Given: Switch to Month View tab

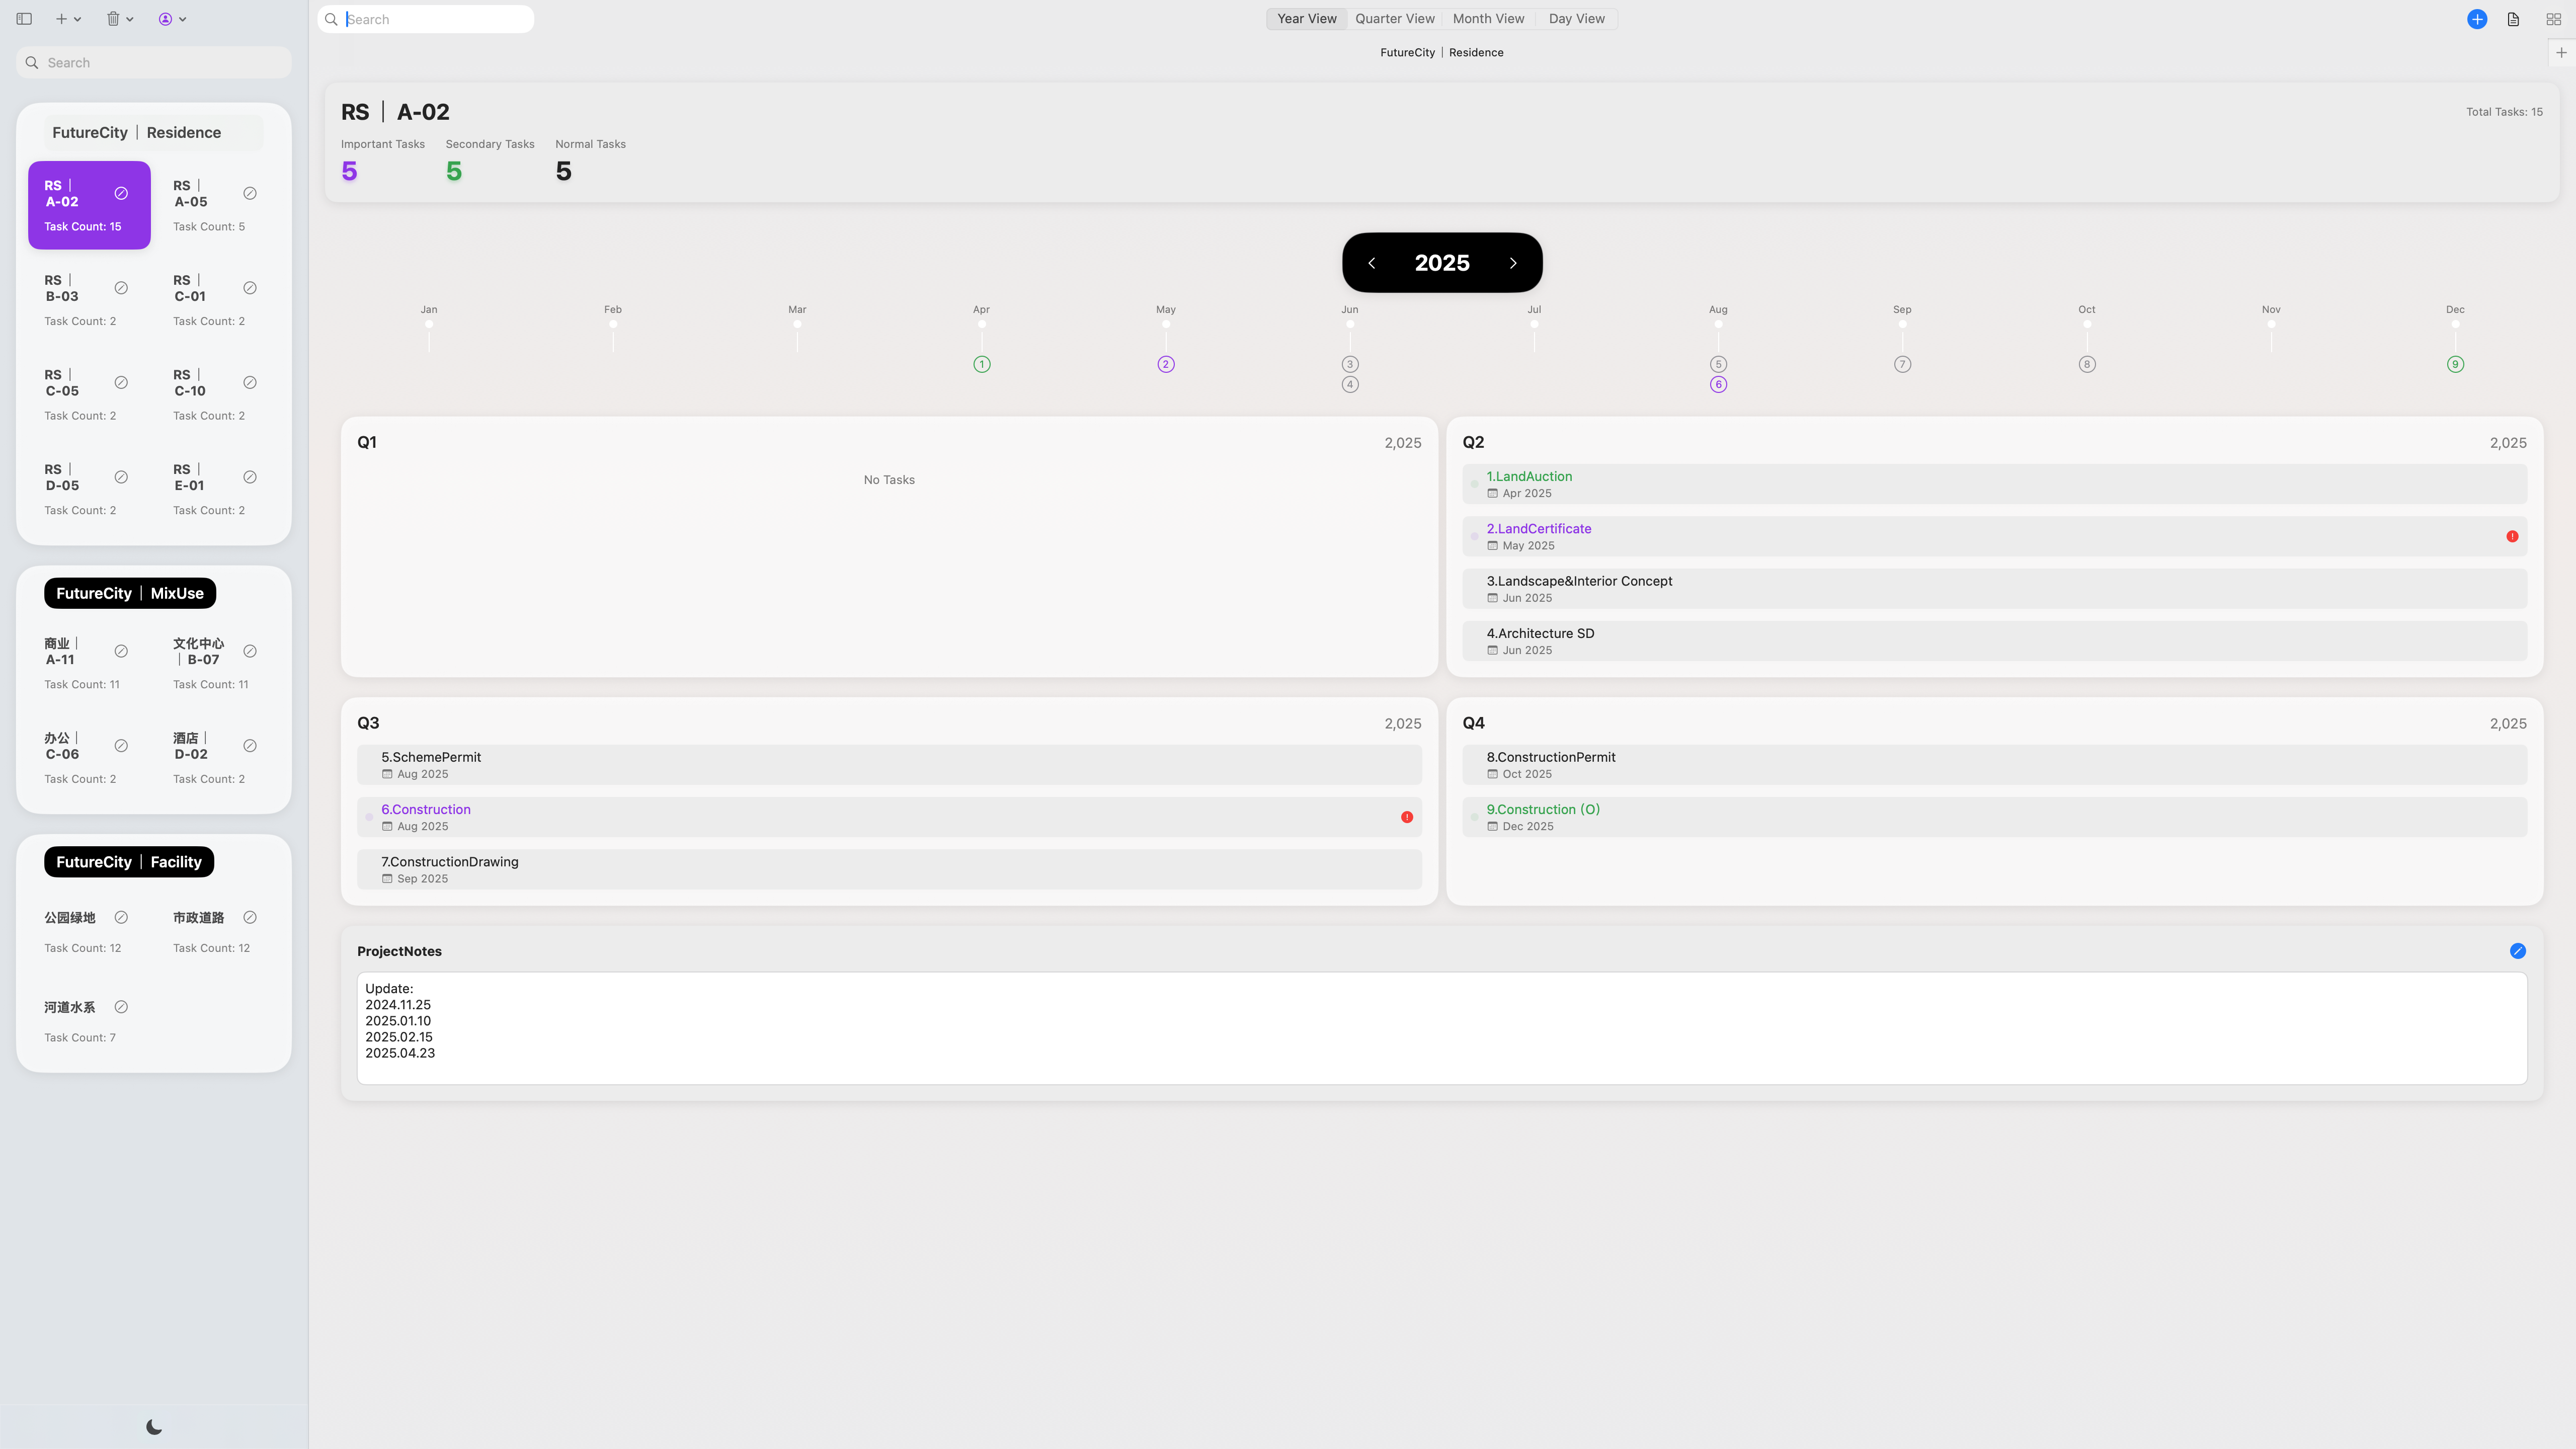Looking at the screenshot, I should 1488,19.
